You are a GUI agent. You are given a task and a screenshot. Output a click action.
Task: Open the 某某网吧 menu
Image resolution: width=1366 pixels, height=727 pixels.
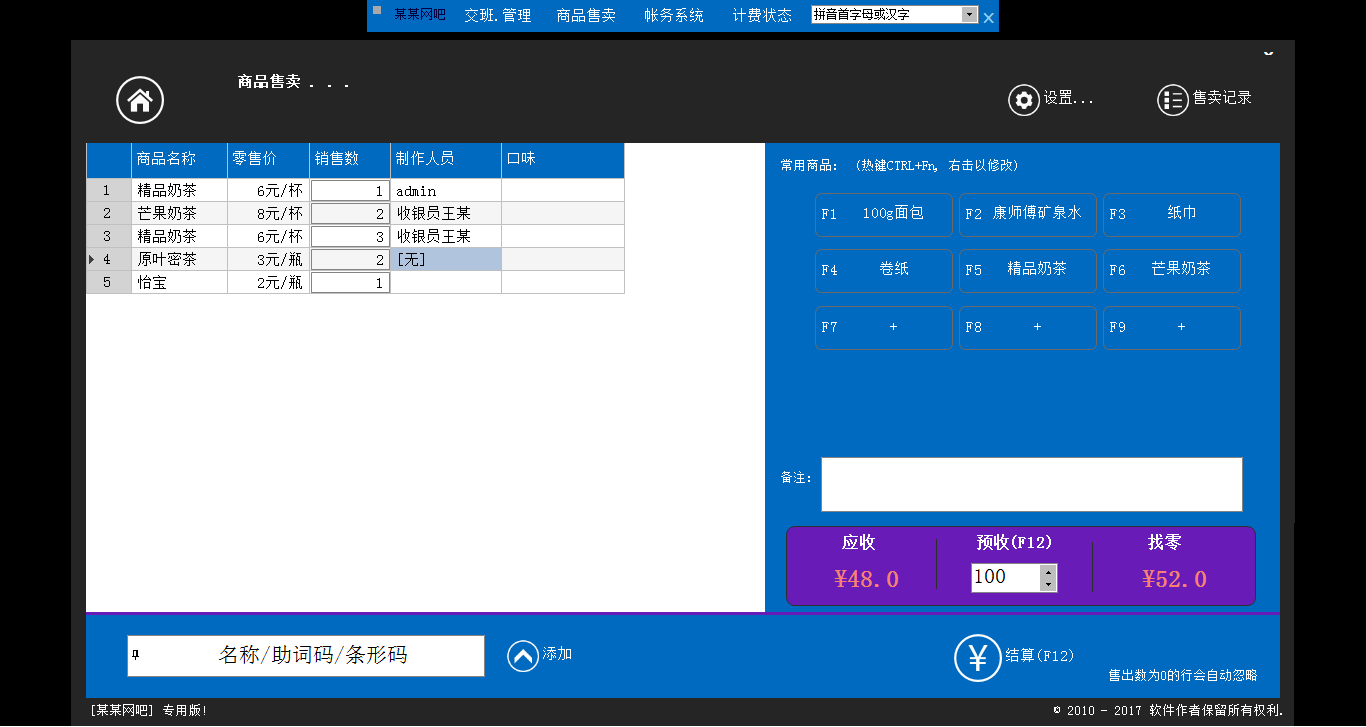pos(420,15)
